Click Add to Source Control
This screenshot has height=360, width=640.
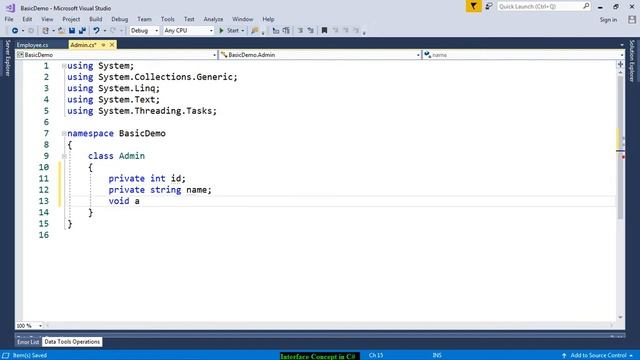tap(598, 356)
